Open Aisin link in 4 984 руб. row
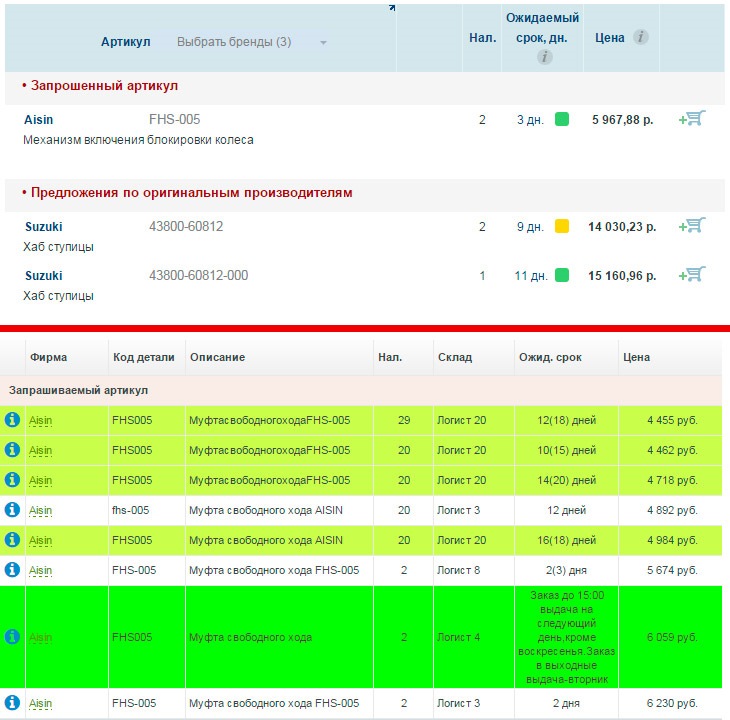Screen dimensions: 730x720 tap(41, 540)
